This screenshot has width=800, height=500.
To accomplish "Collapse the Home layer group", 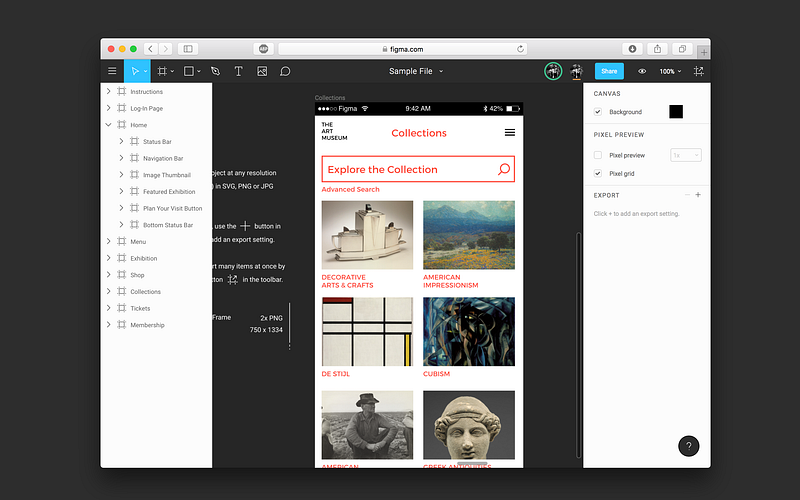I will click(108, 125).
